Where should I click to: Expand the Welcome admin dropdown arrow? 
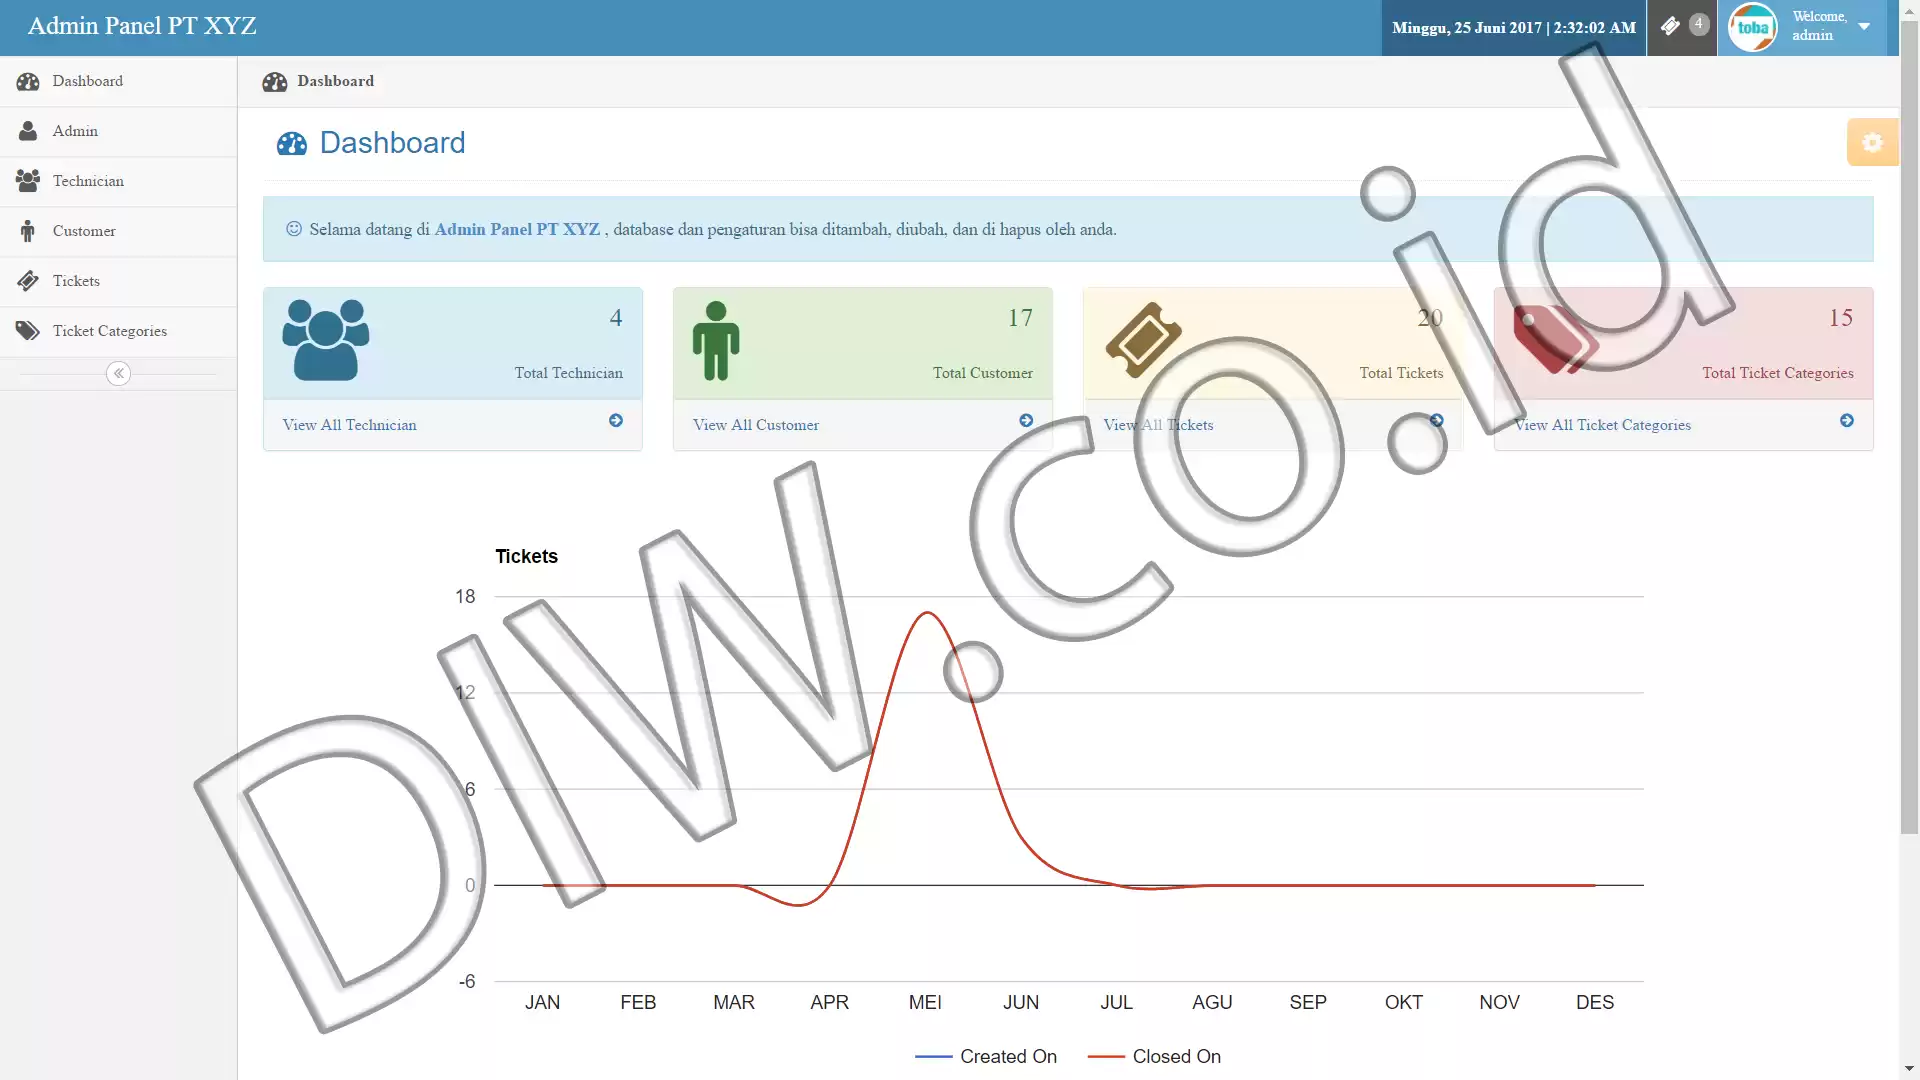coord(1864,27)
